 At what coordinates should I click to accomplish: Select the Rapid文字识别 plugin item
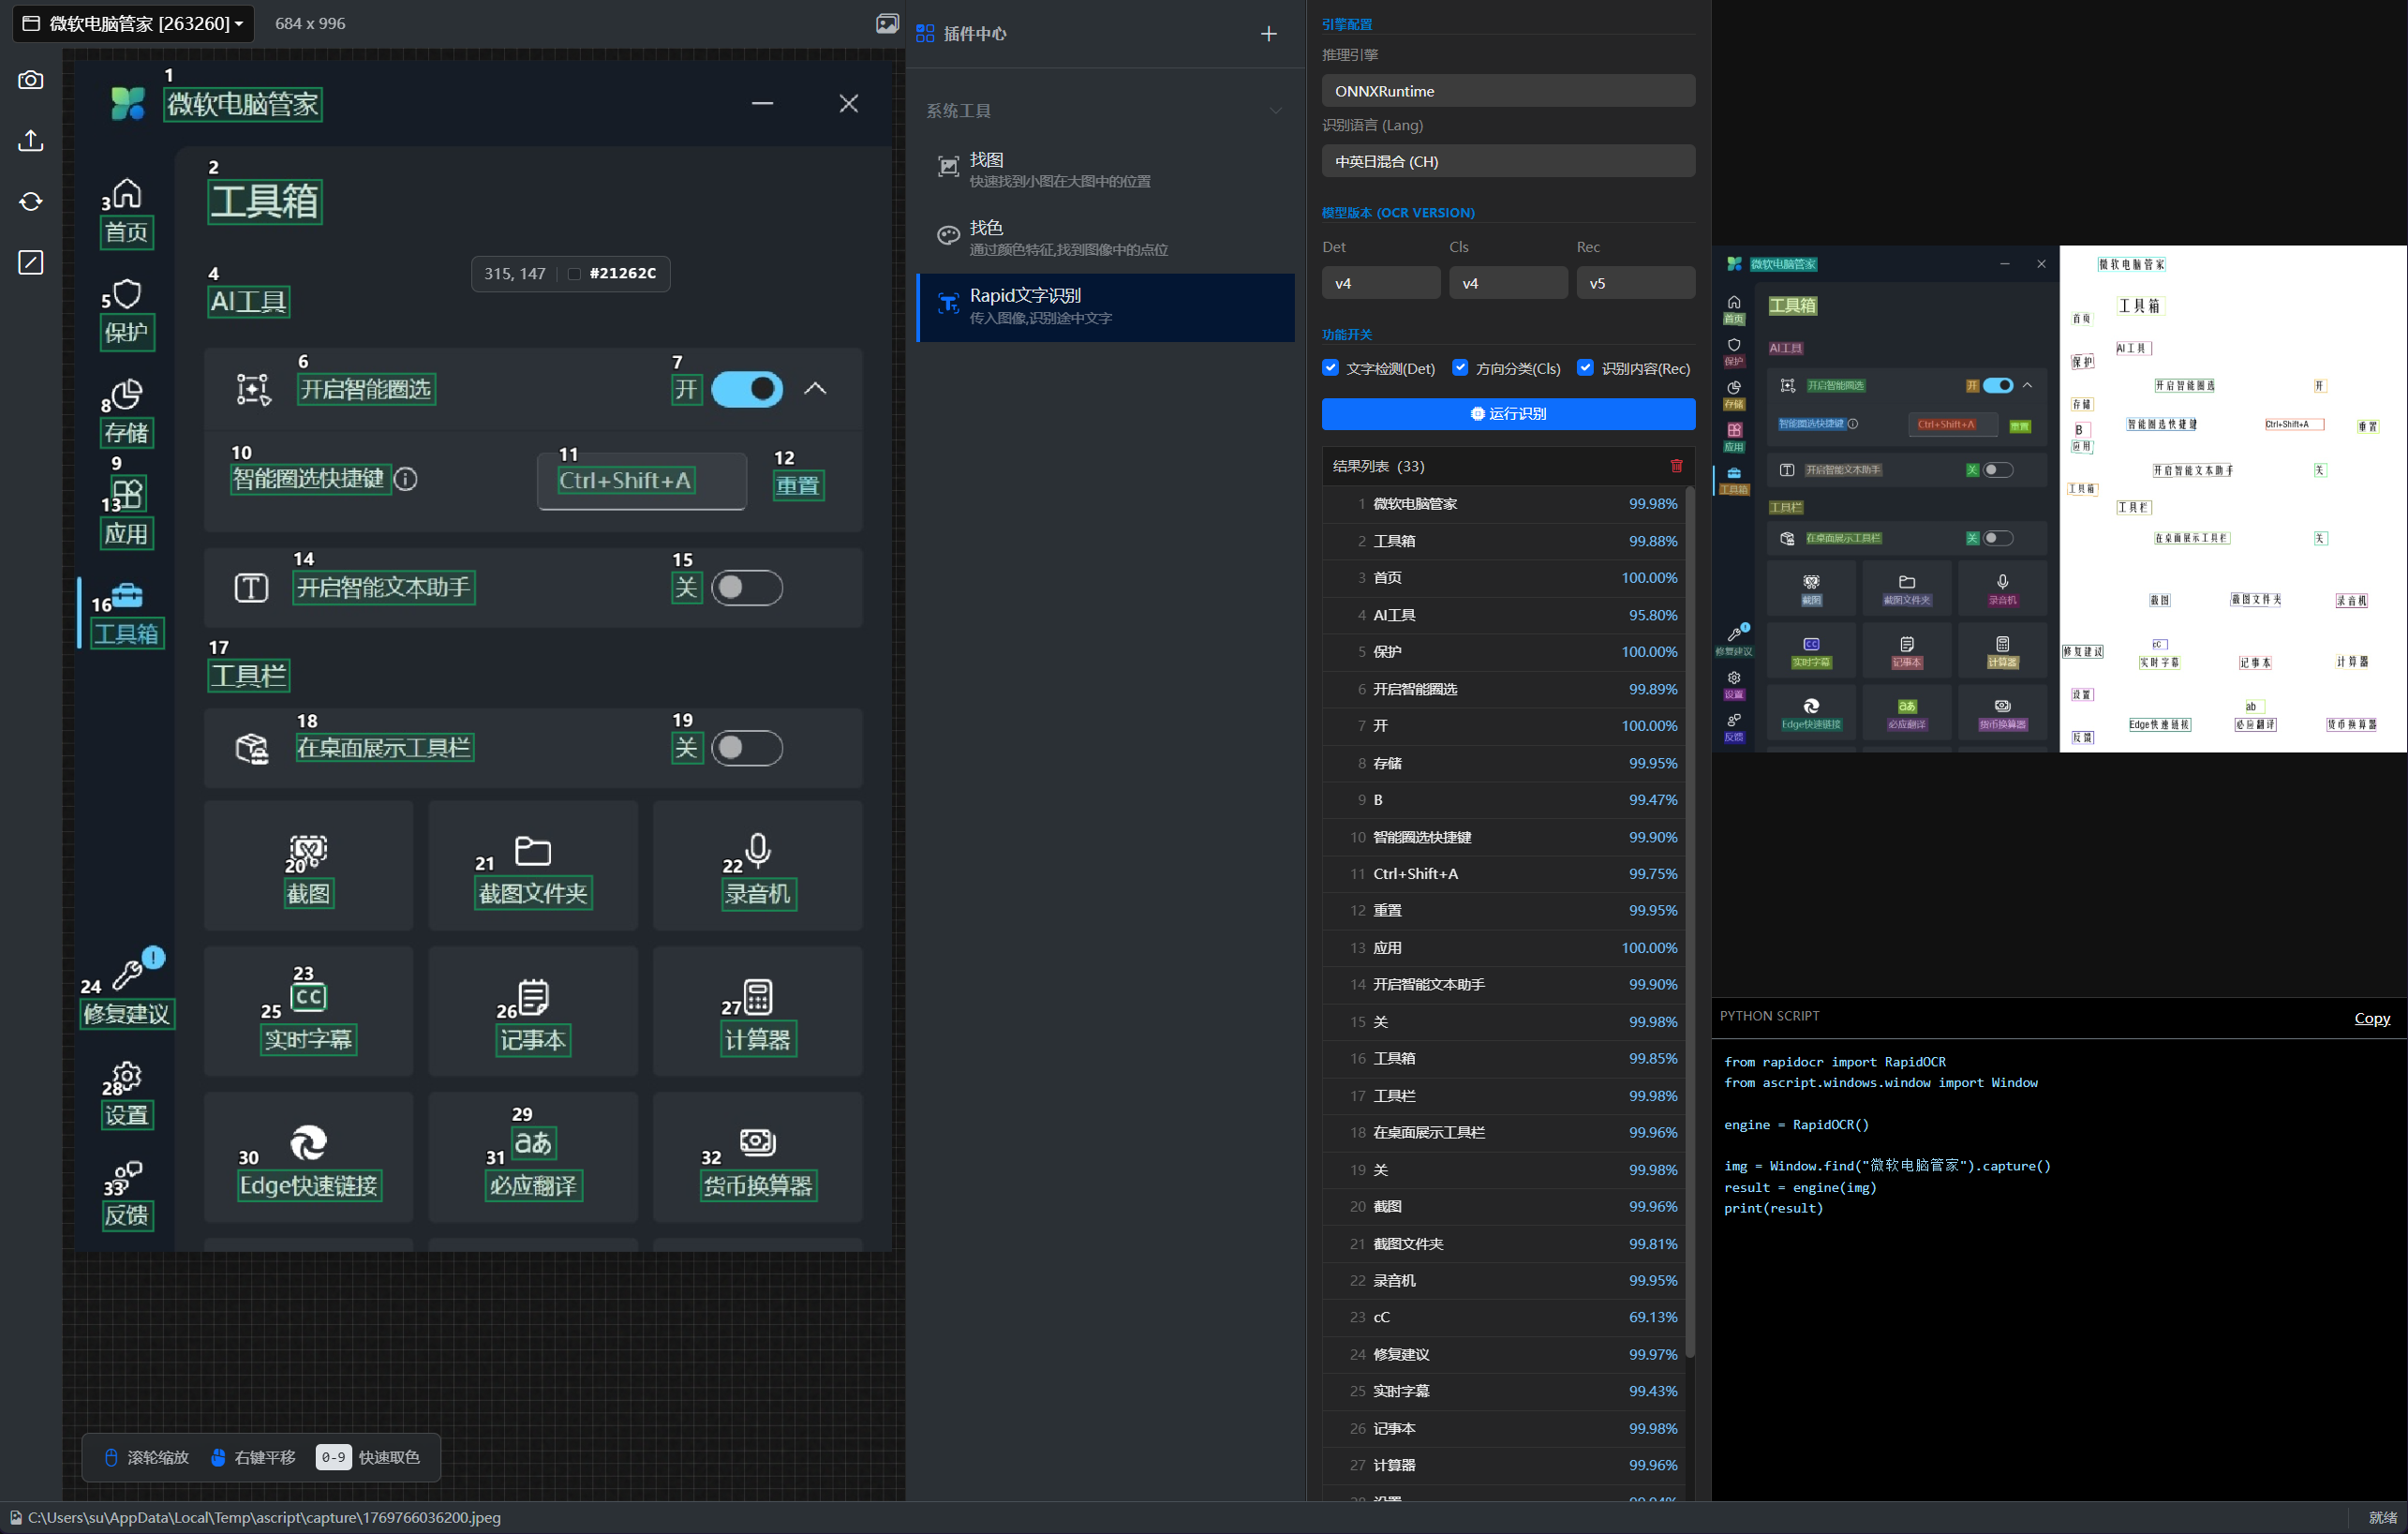pyautogui.click(x=1105, y=306)
